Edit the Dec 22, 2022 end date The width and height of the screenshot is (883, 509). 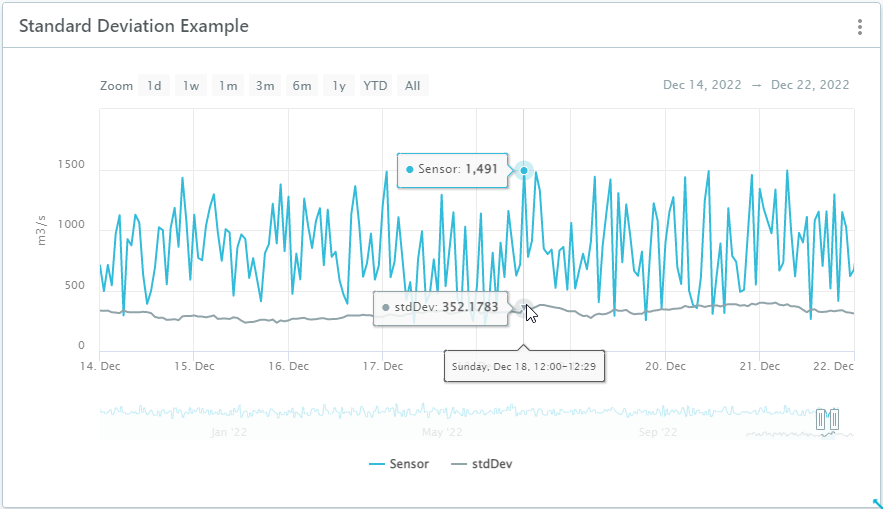[x=810, y=85]
